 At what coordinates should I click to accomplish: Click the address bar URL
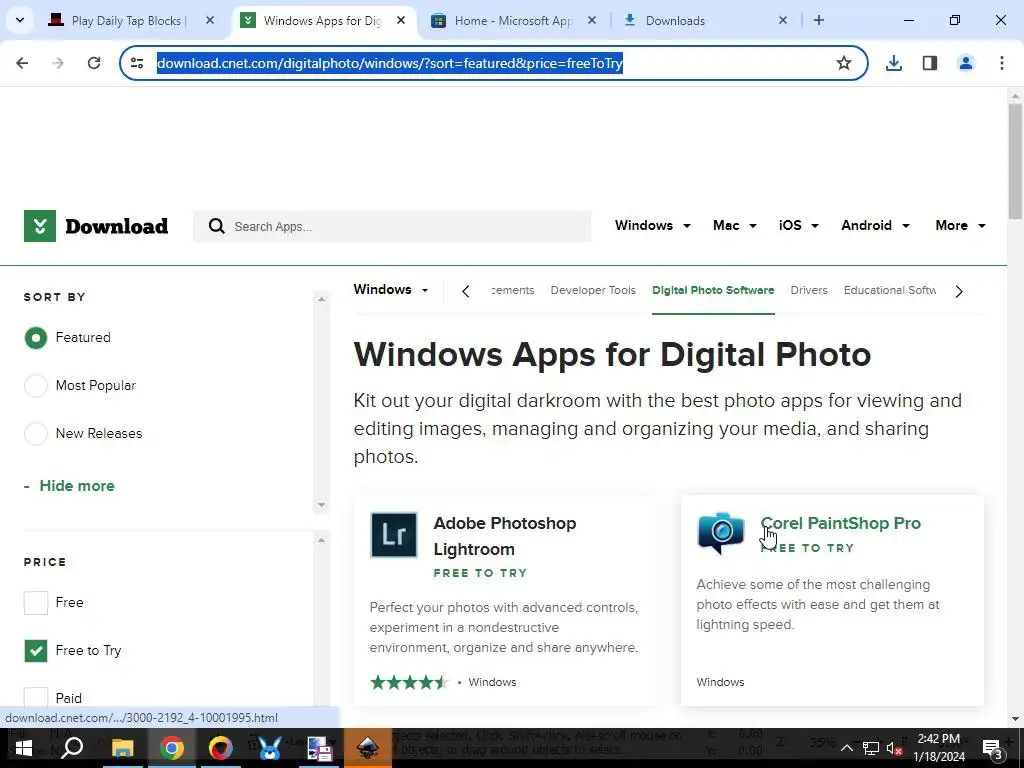390,63
